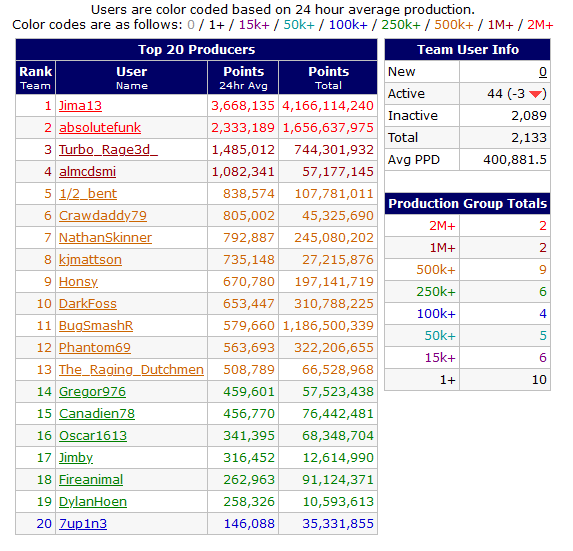Click the Points 24hr Avg column header
Image resolution: width=573 pixels, height=551 pixels.
pos(243,77)
